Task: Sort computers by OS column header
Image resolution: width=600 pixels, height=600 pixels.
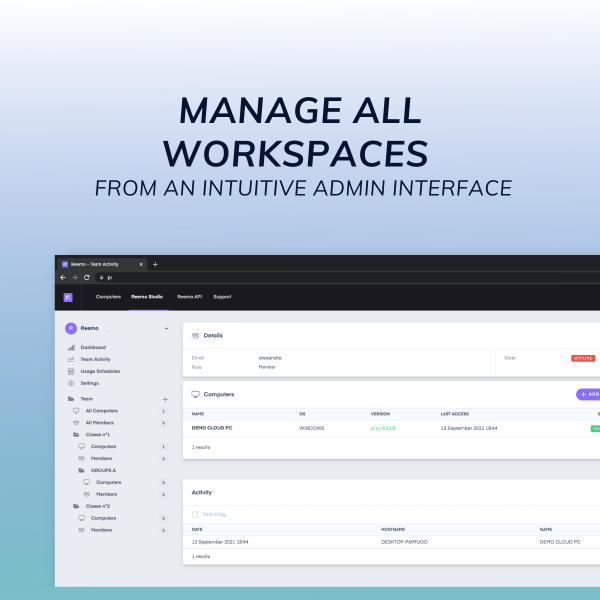Action: (302, 414)
